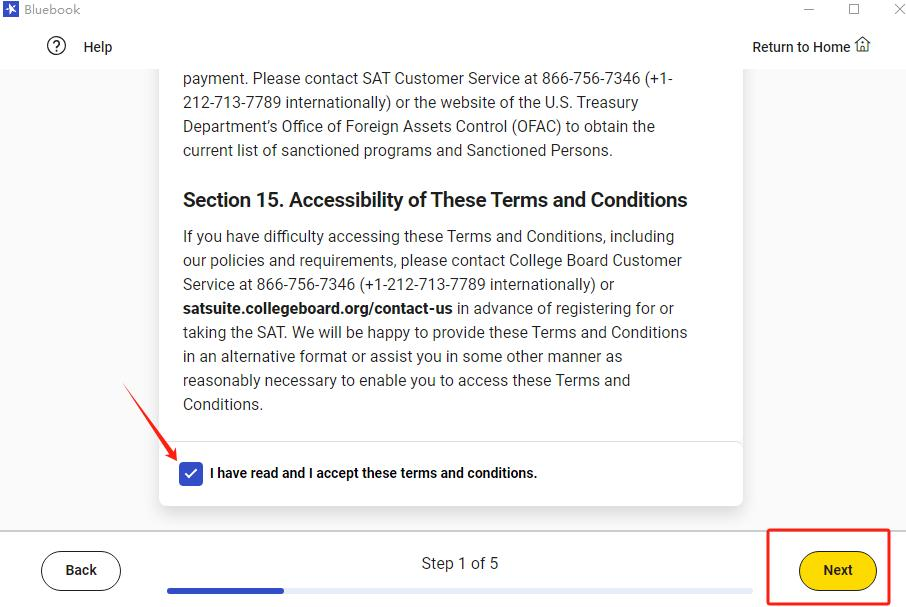Click the Bluebook title text in title bar

[52, 10]
